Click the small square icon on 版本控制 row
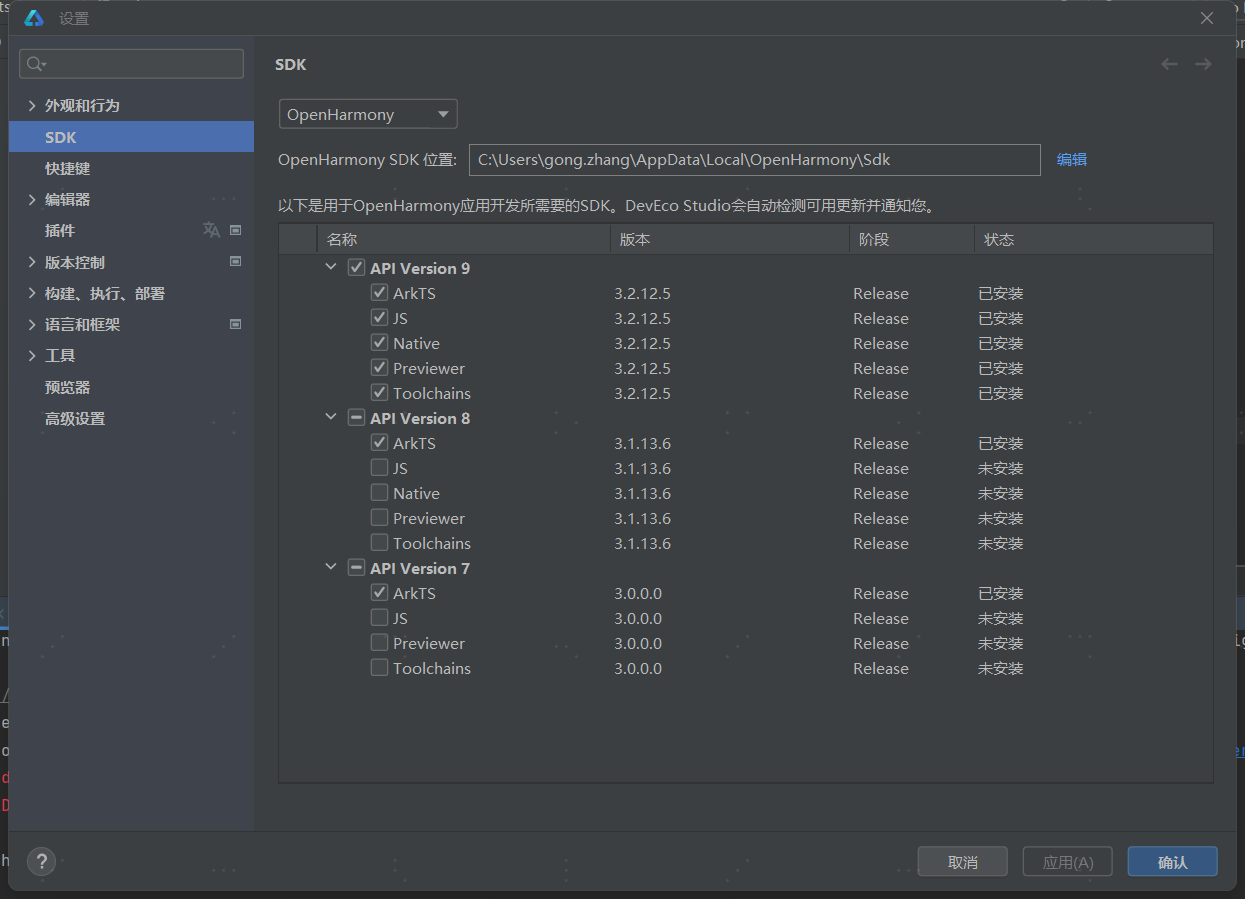 pos(236,262)
